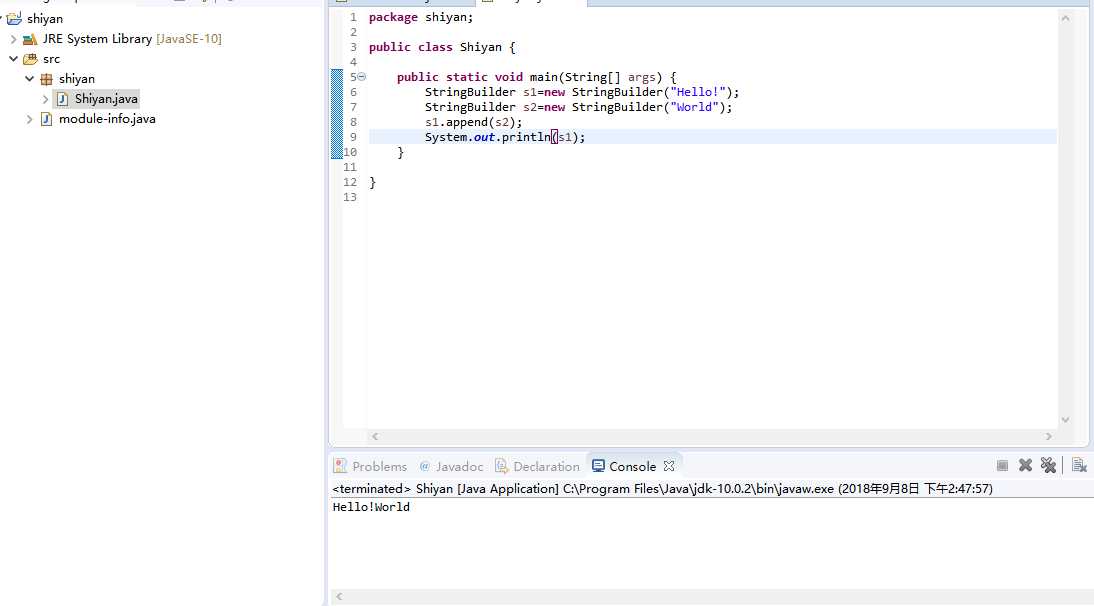Collapse the src folder node

tap(13, 59)
